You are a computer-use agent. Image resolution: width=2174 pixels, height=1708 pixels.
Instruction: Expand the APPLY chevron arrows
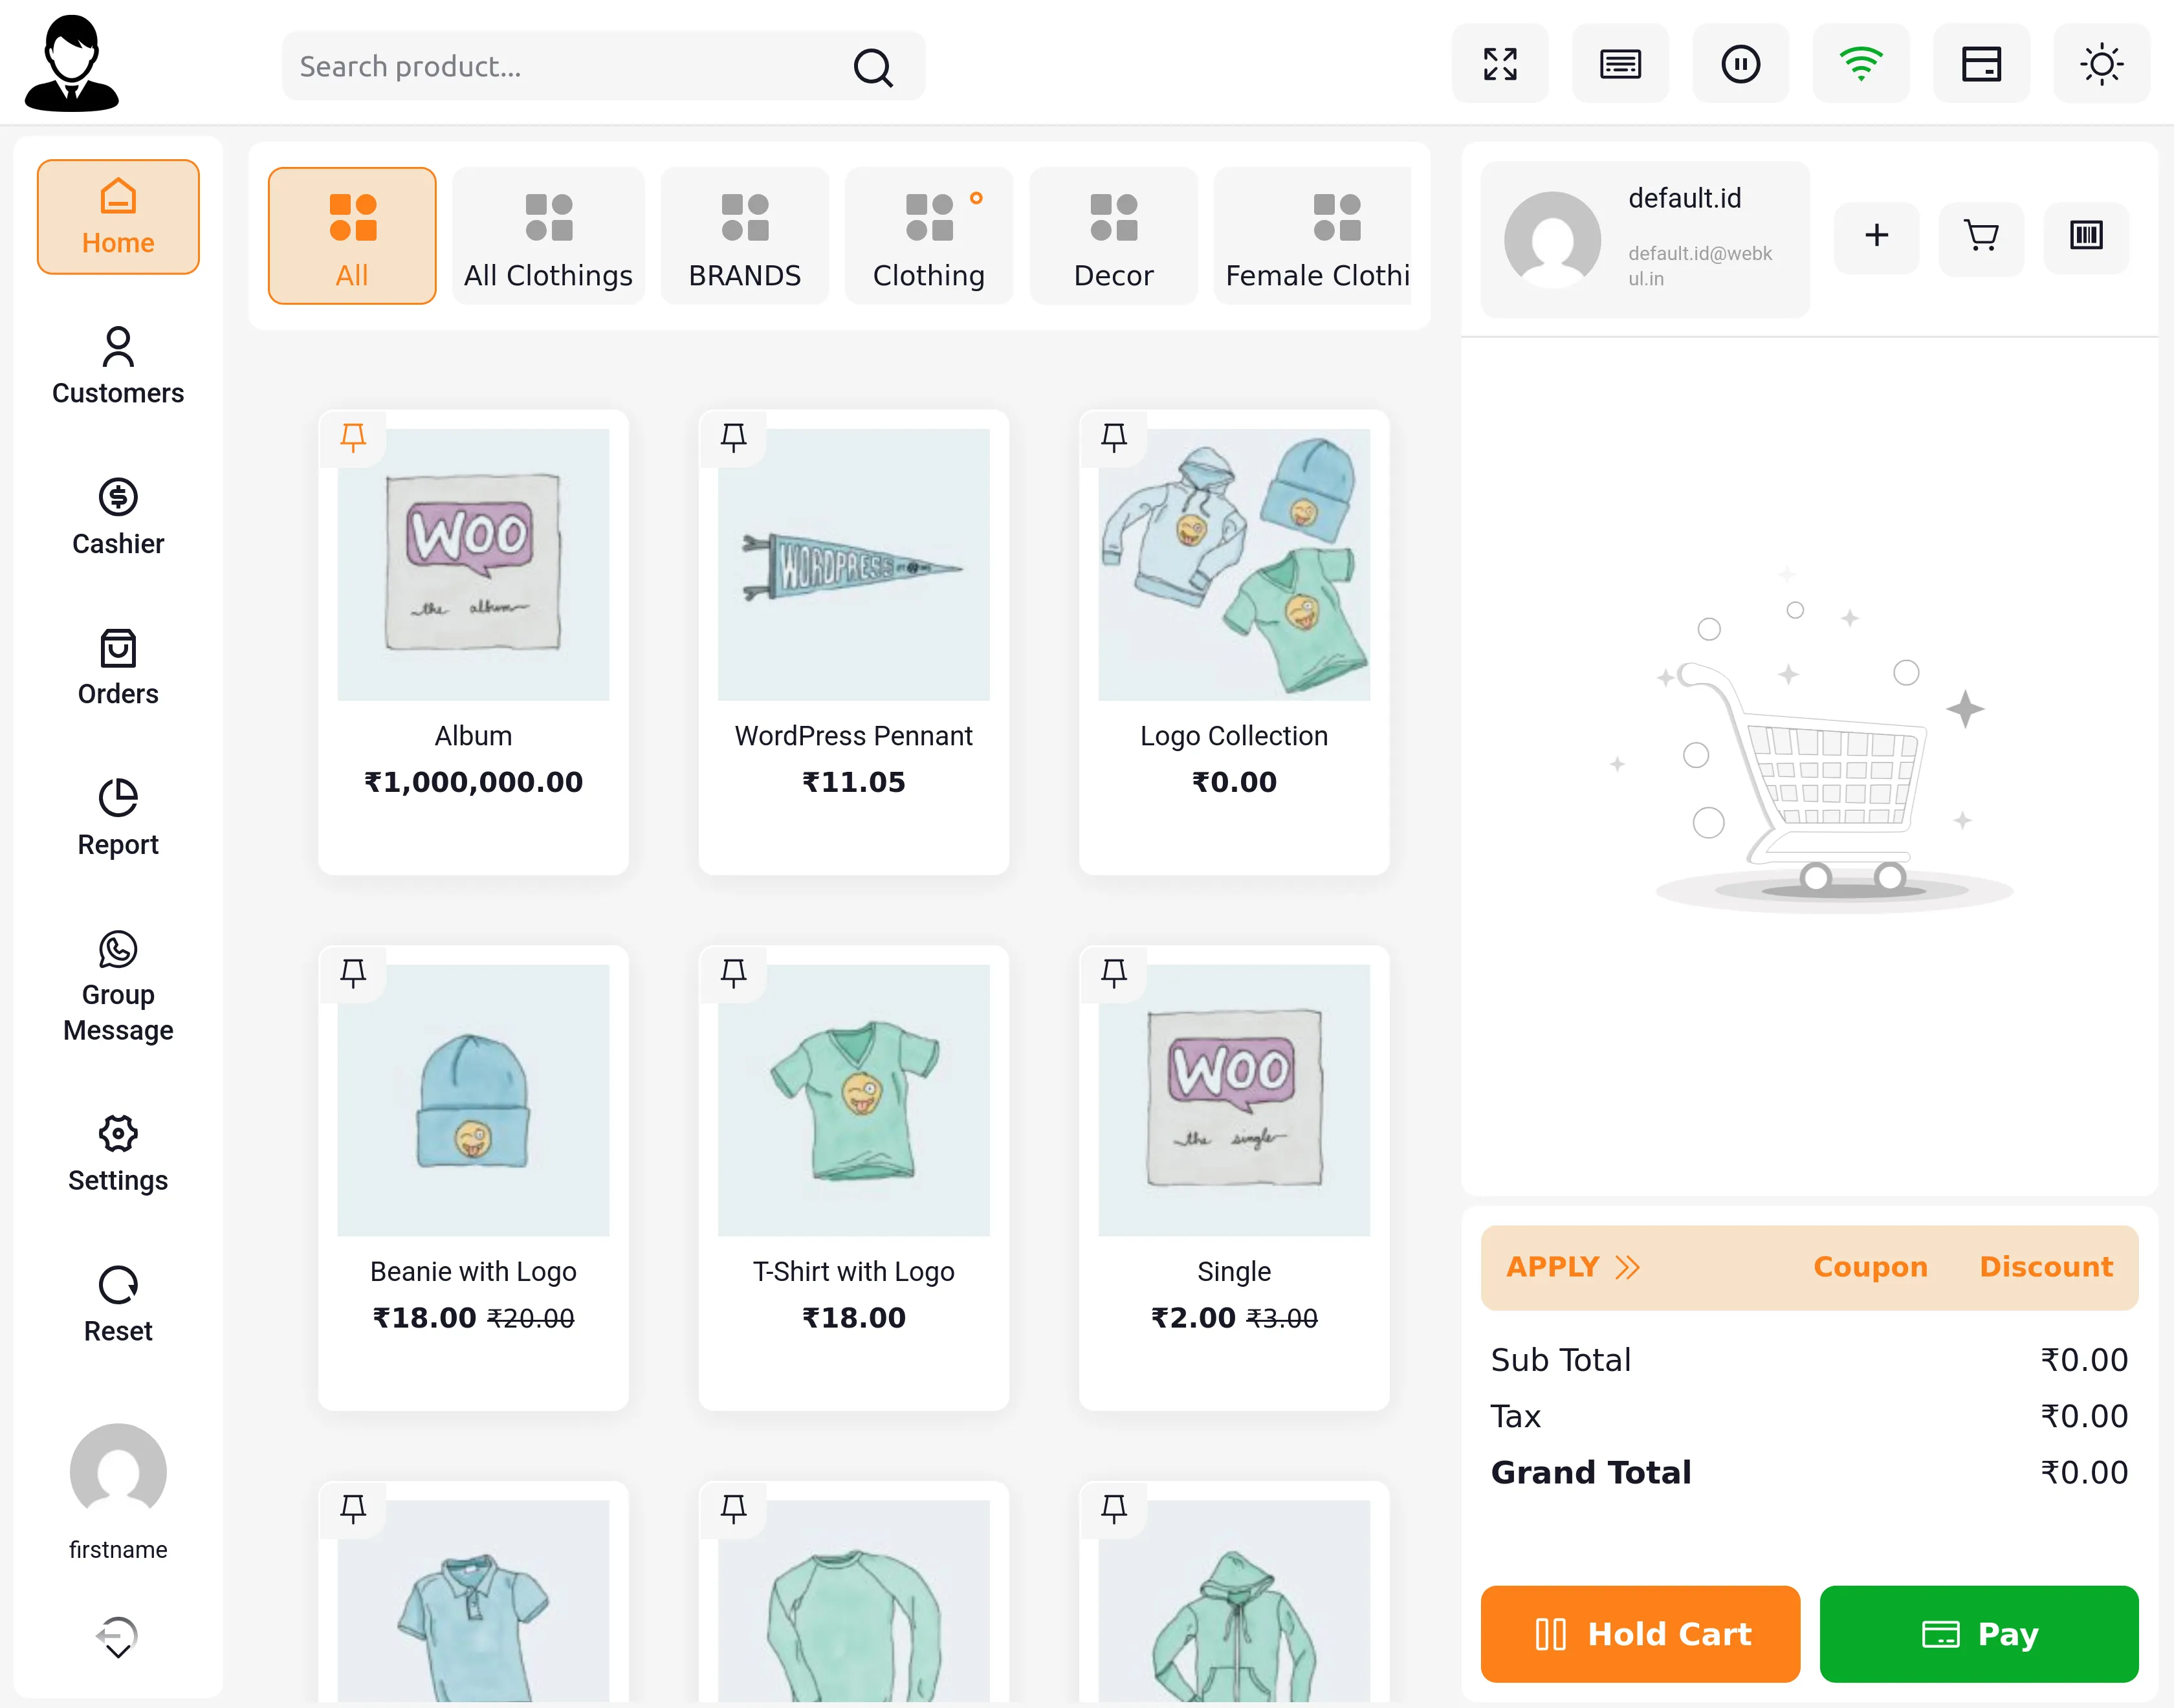click(1627, 1267)
